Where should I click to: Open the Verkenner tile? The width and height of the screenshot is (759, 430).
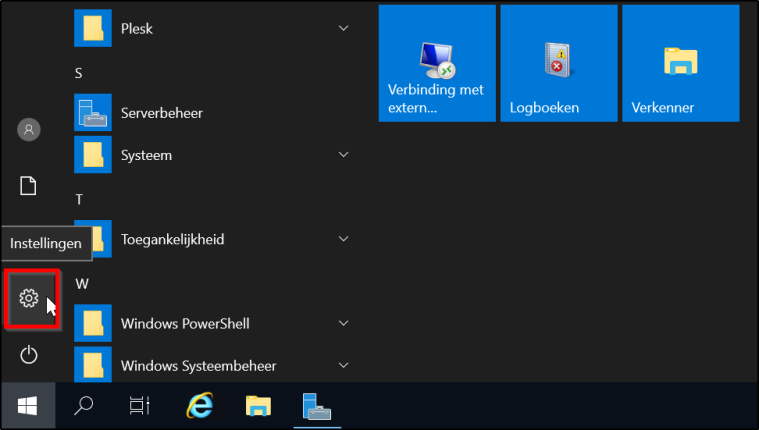click(680, 63)
